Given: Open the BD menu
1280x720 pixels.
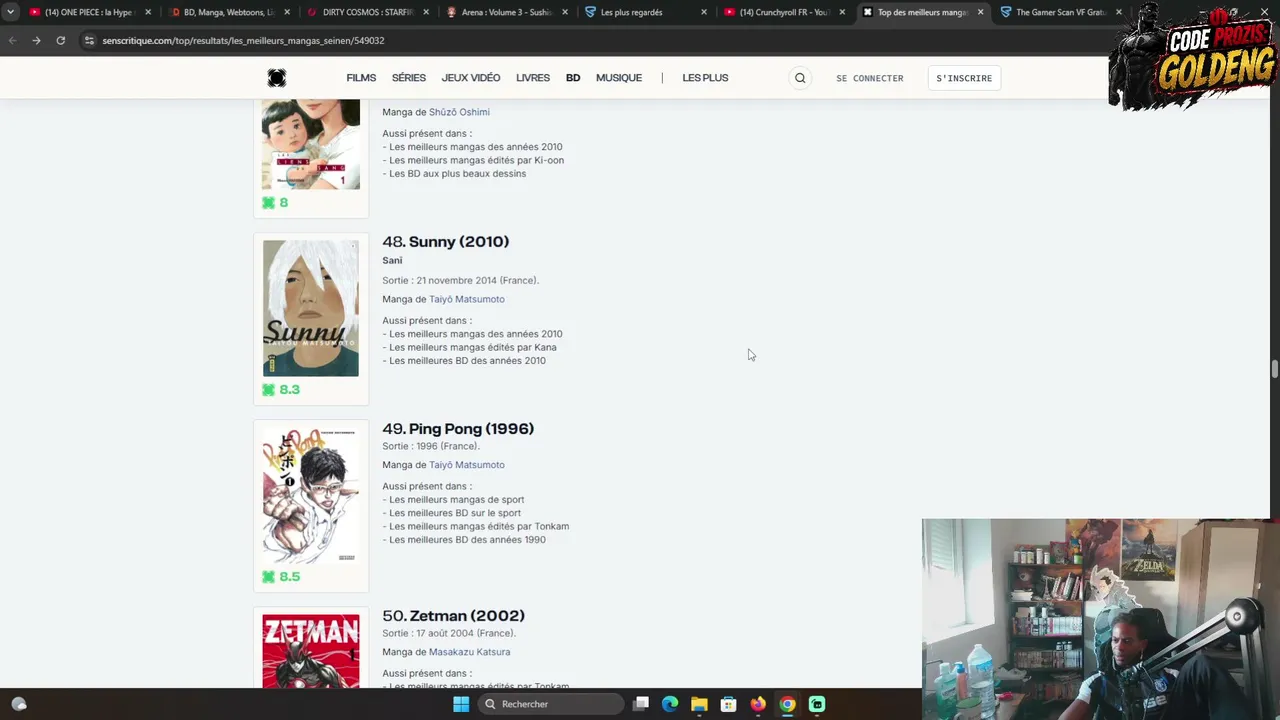Looking at the screenshot, I should click(x=573, y=78).
